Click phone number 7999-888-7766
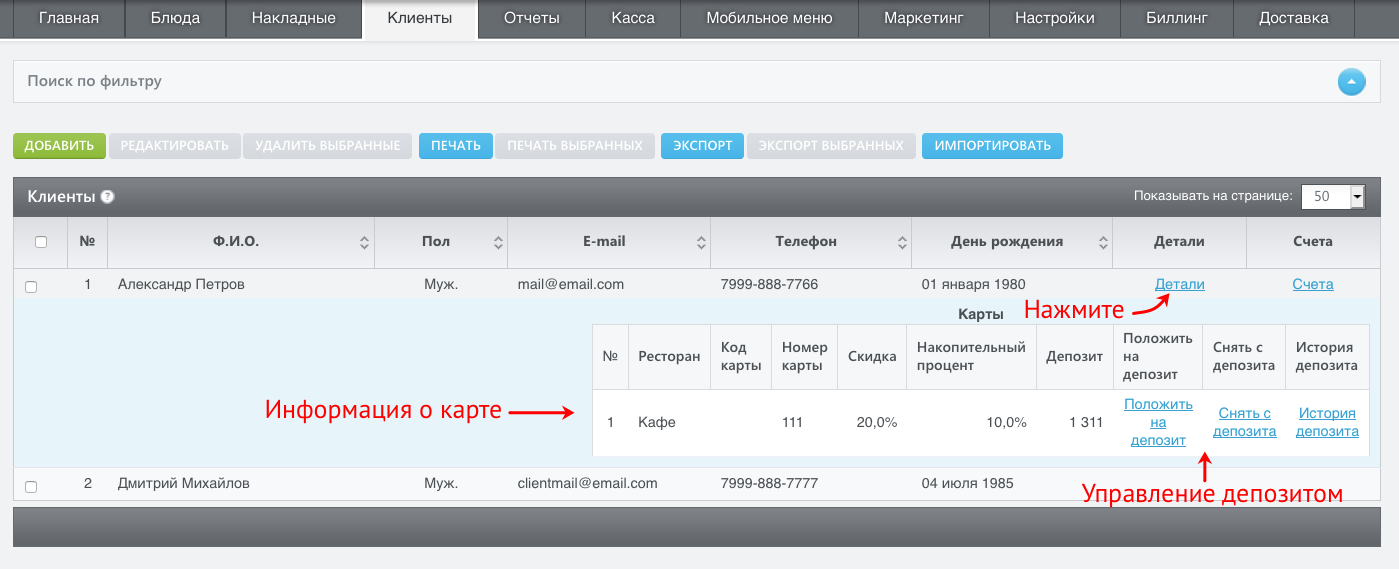The width and height of the screenshot is (1399, 569). pos(769,284)
